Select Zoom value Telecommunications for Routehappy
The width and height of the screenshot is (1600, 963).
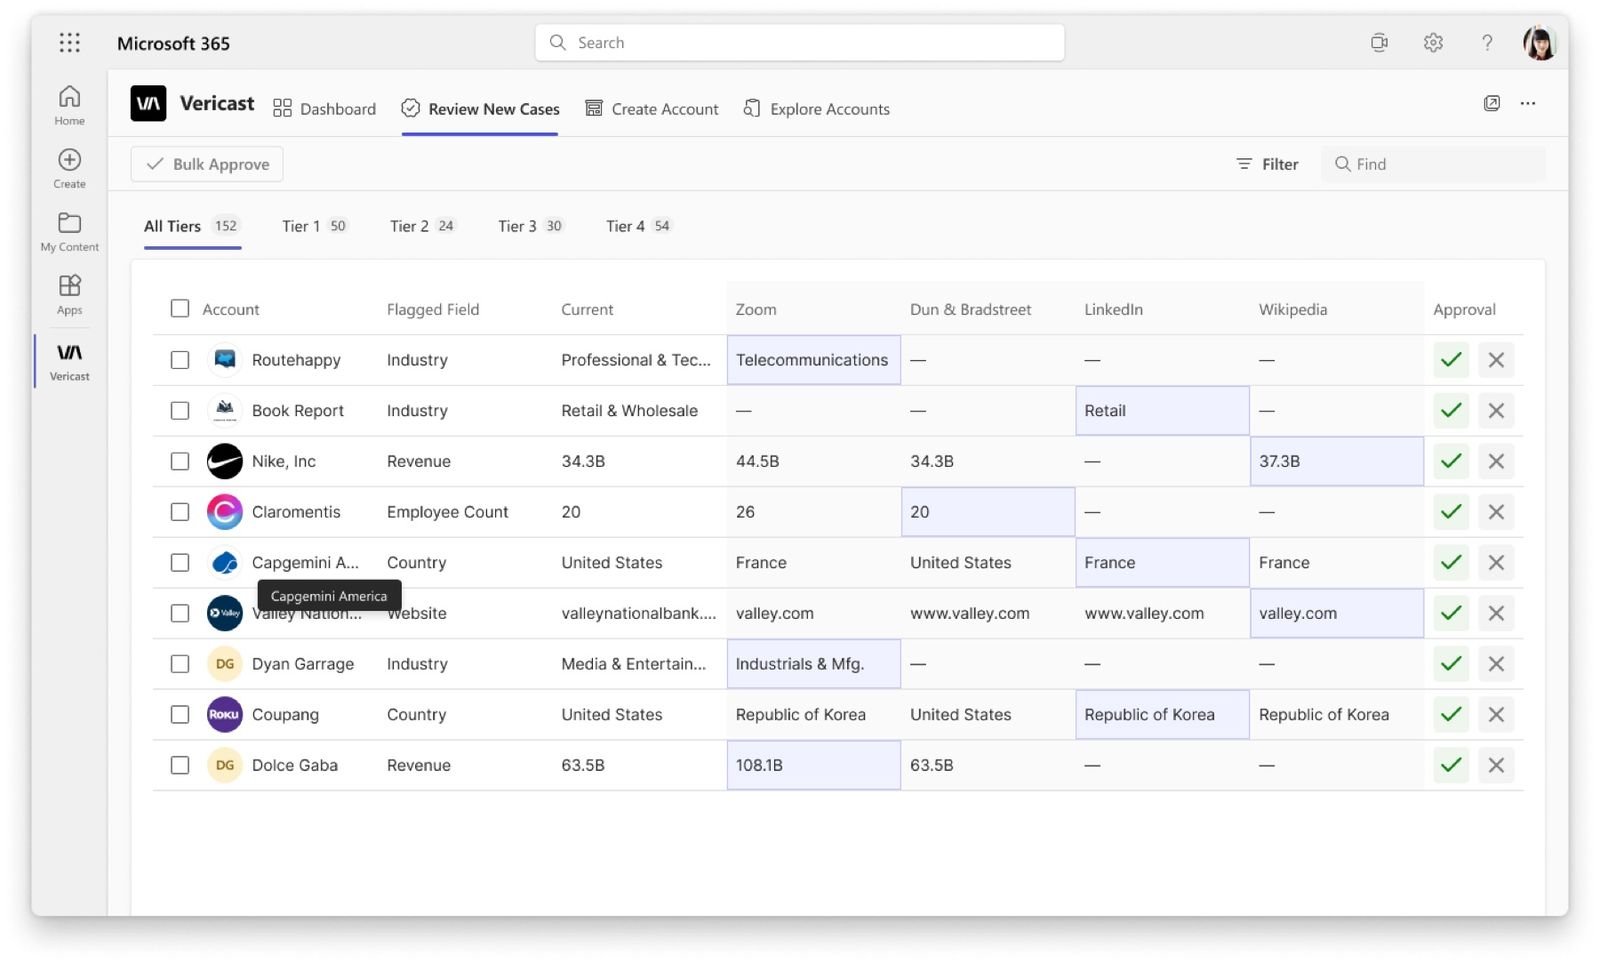(x=813, y=360)
